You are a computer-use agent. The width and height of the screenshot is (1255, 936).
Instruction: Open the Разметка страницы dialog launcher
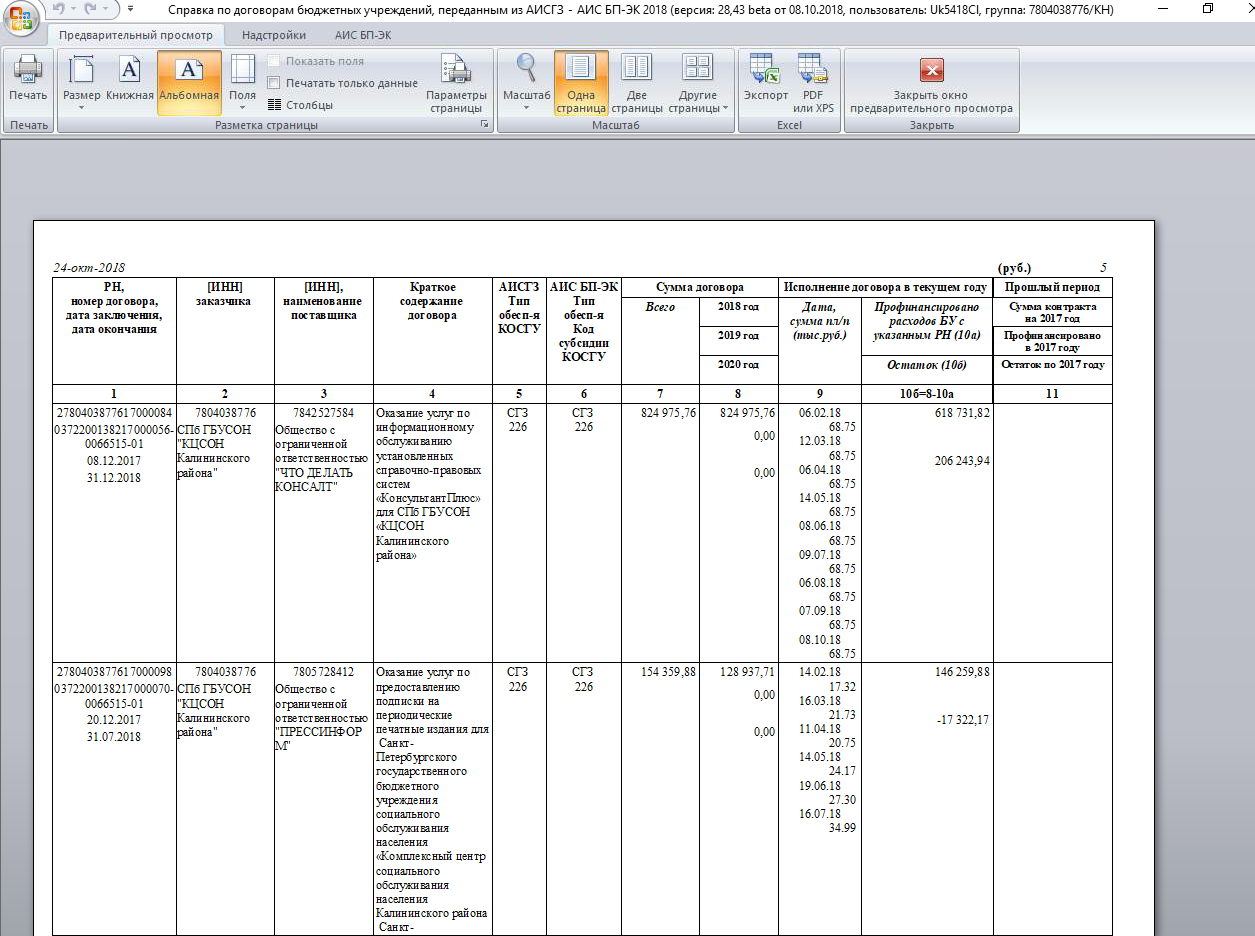(485, 125)
